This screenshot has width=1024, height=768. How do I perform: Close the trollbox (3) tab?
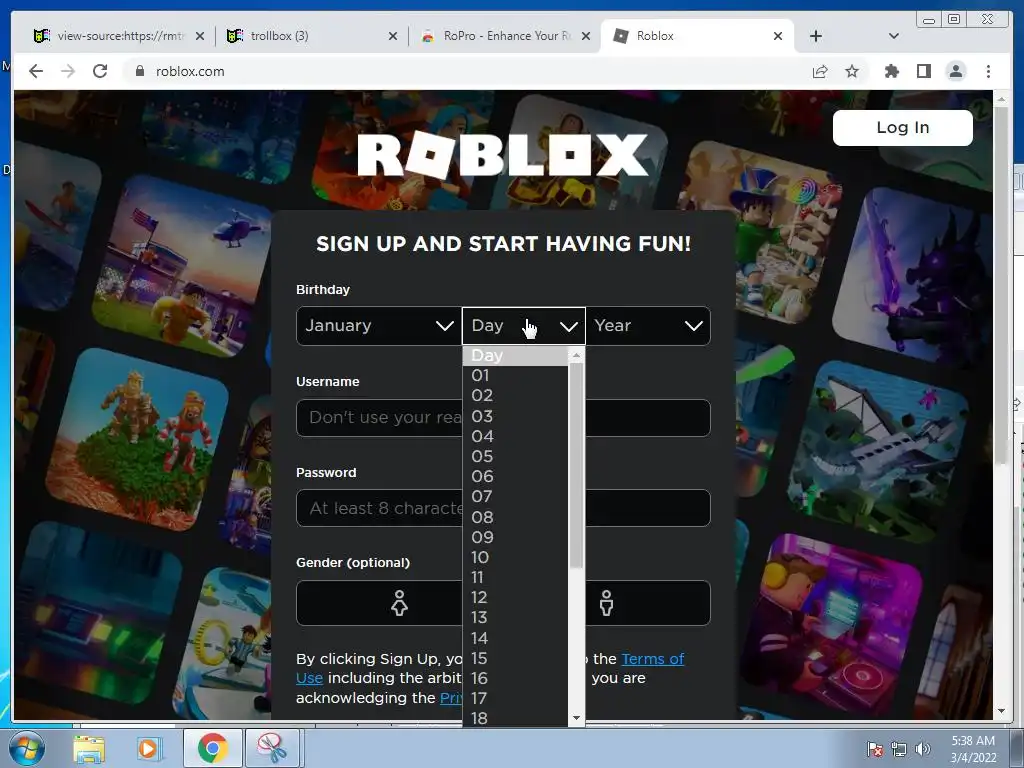(392, 36)
